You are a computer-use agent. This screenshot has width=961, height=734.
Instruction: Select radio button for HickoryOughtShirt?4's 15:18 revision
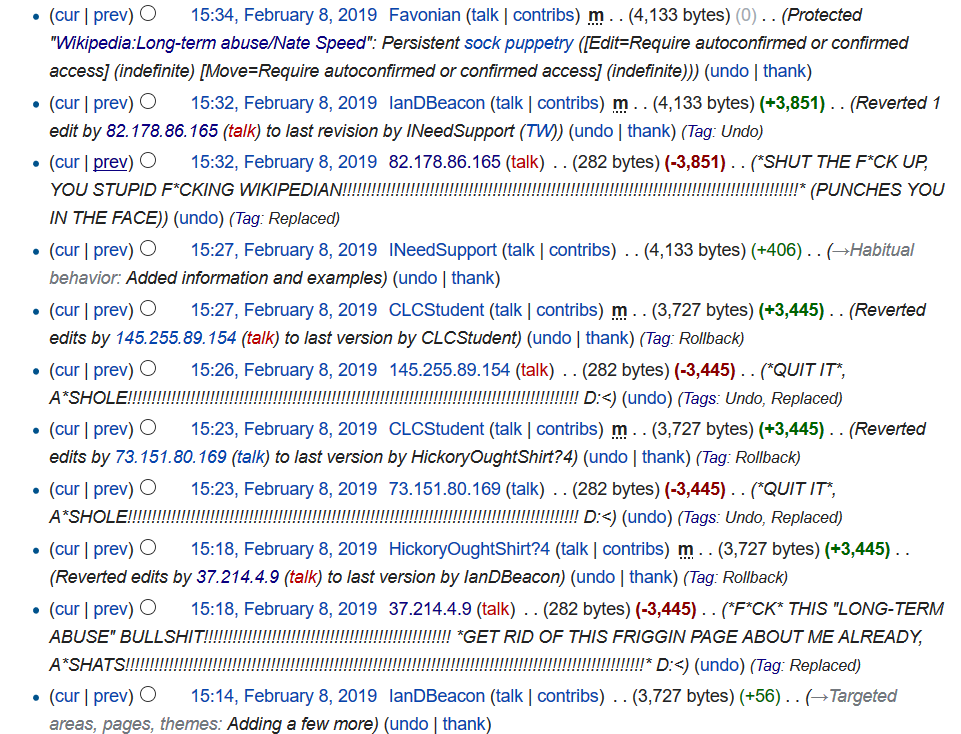[148, 547]
